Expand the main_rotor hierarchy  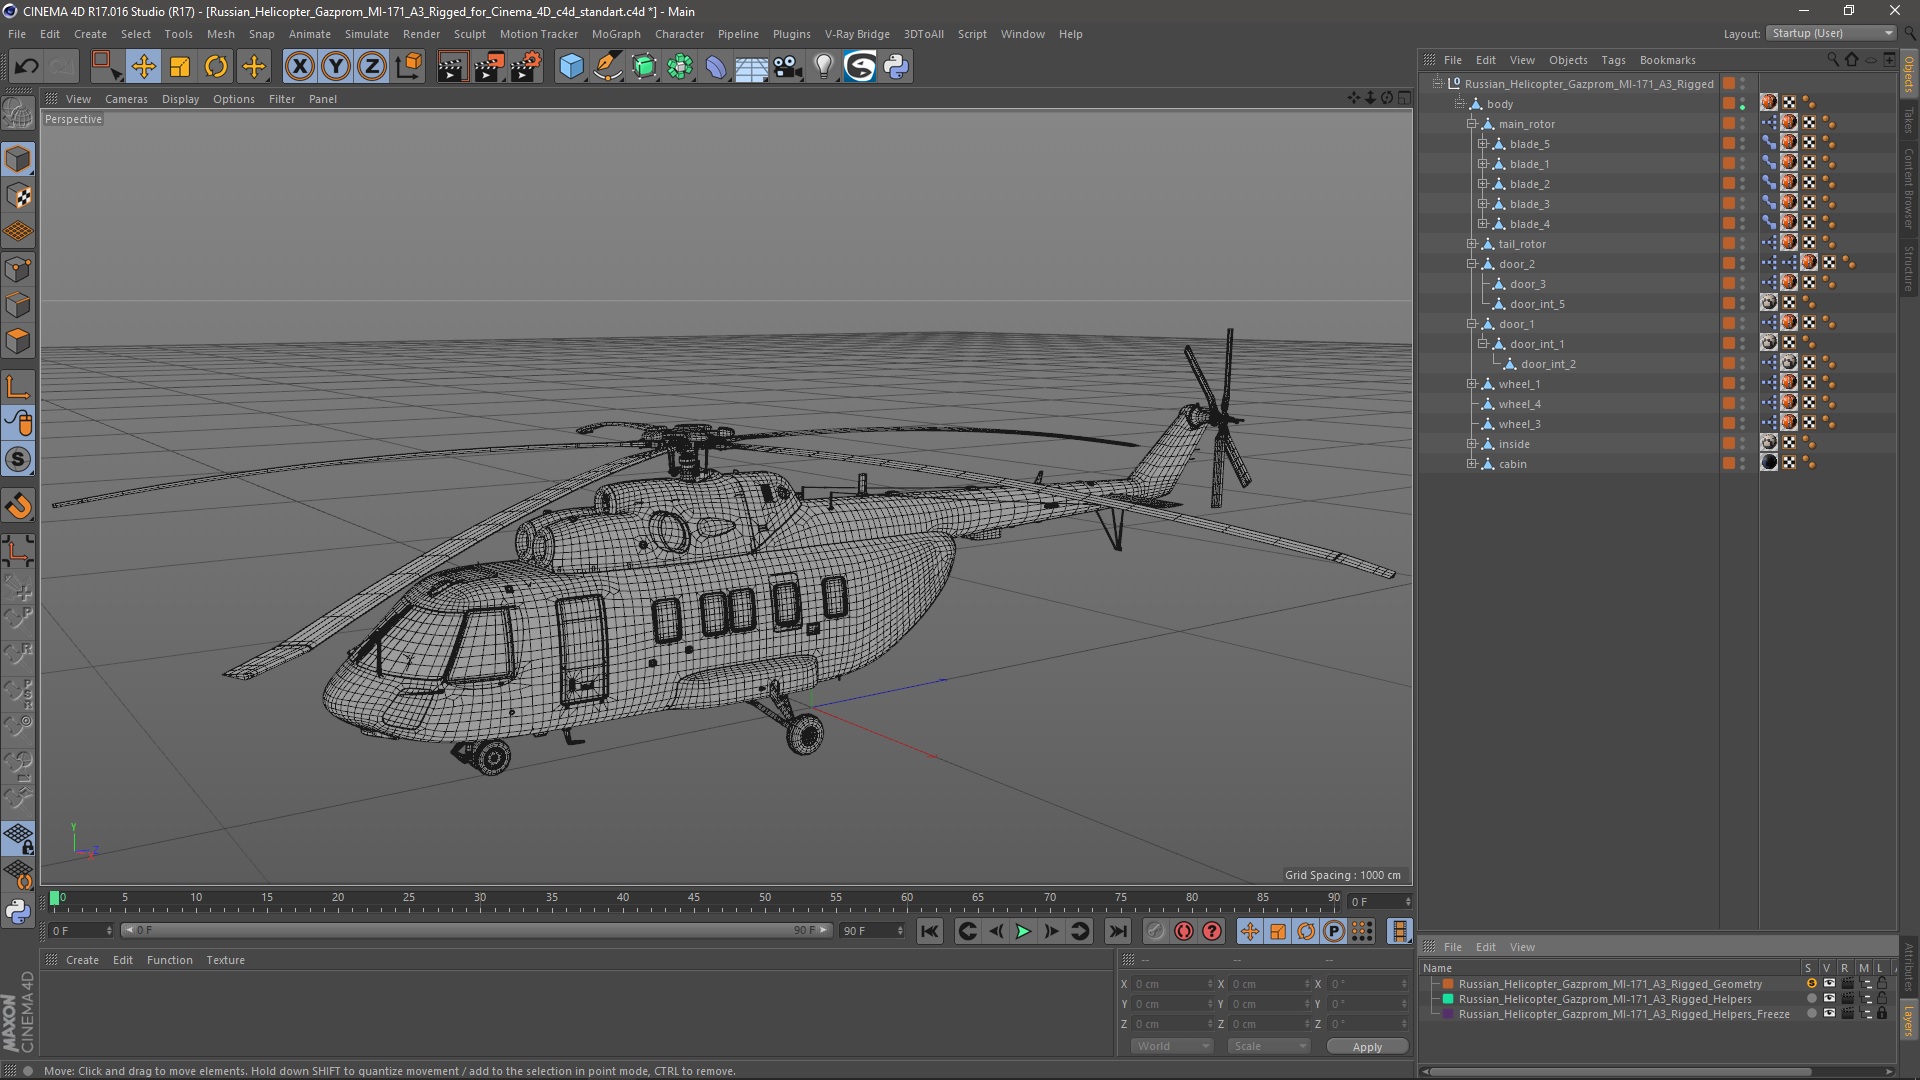[1470, 123]
